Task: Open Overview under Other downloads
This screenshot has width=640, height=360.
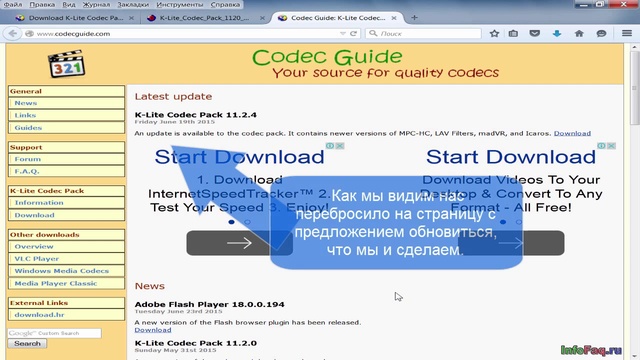Action: click(34, 247)
